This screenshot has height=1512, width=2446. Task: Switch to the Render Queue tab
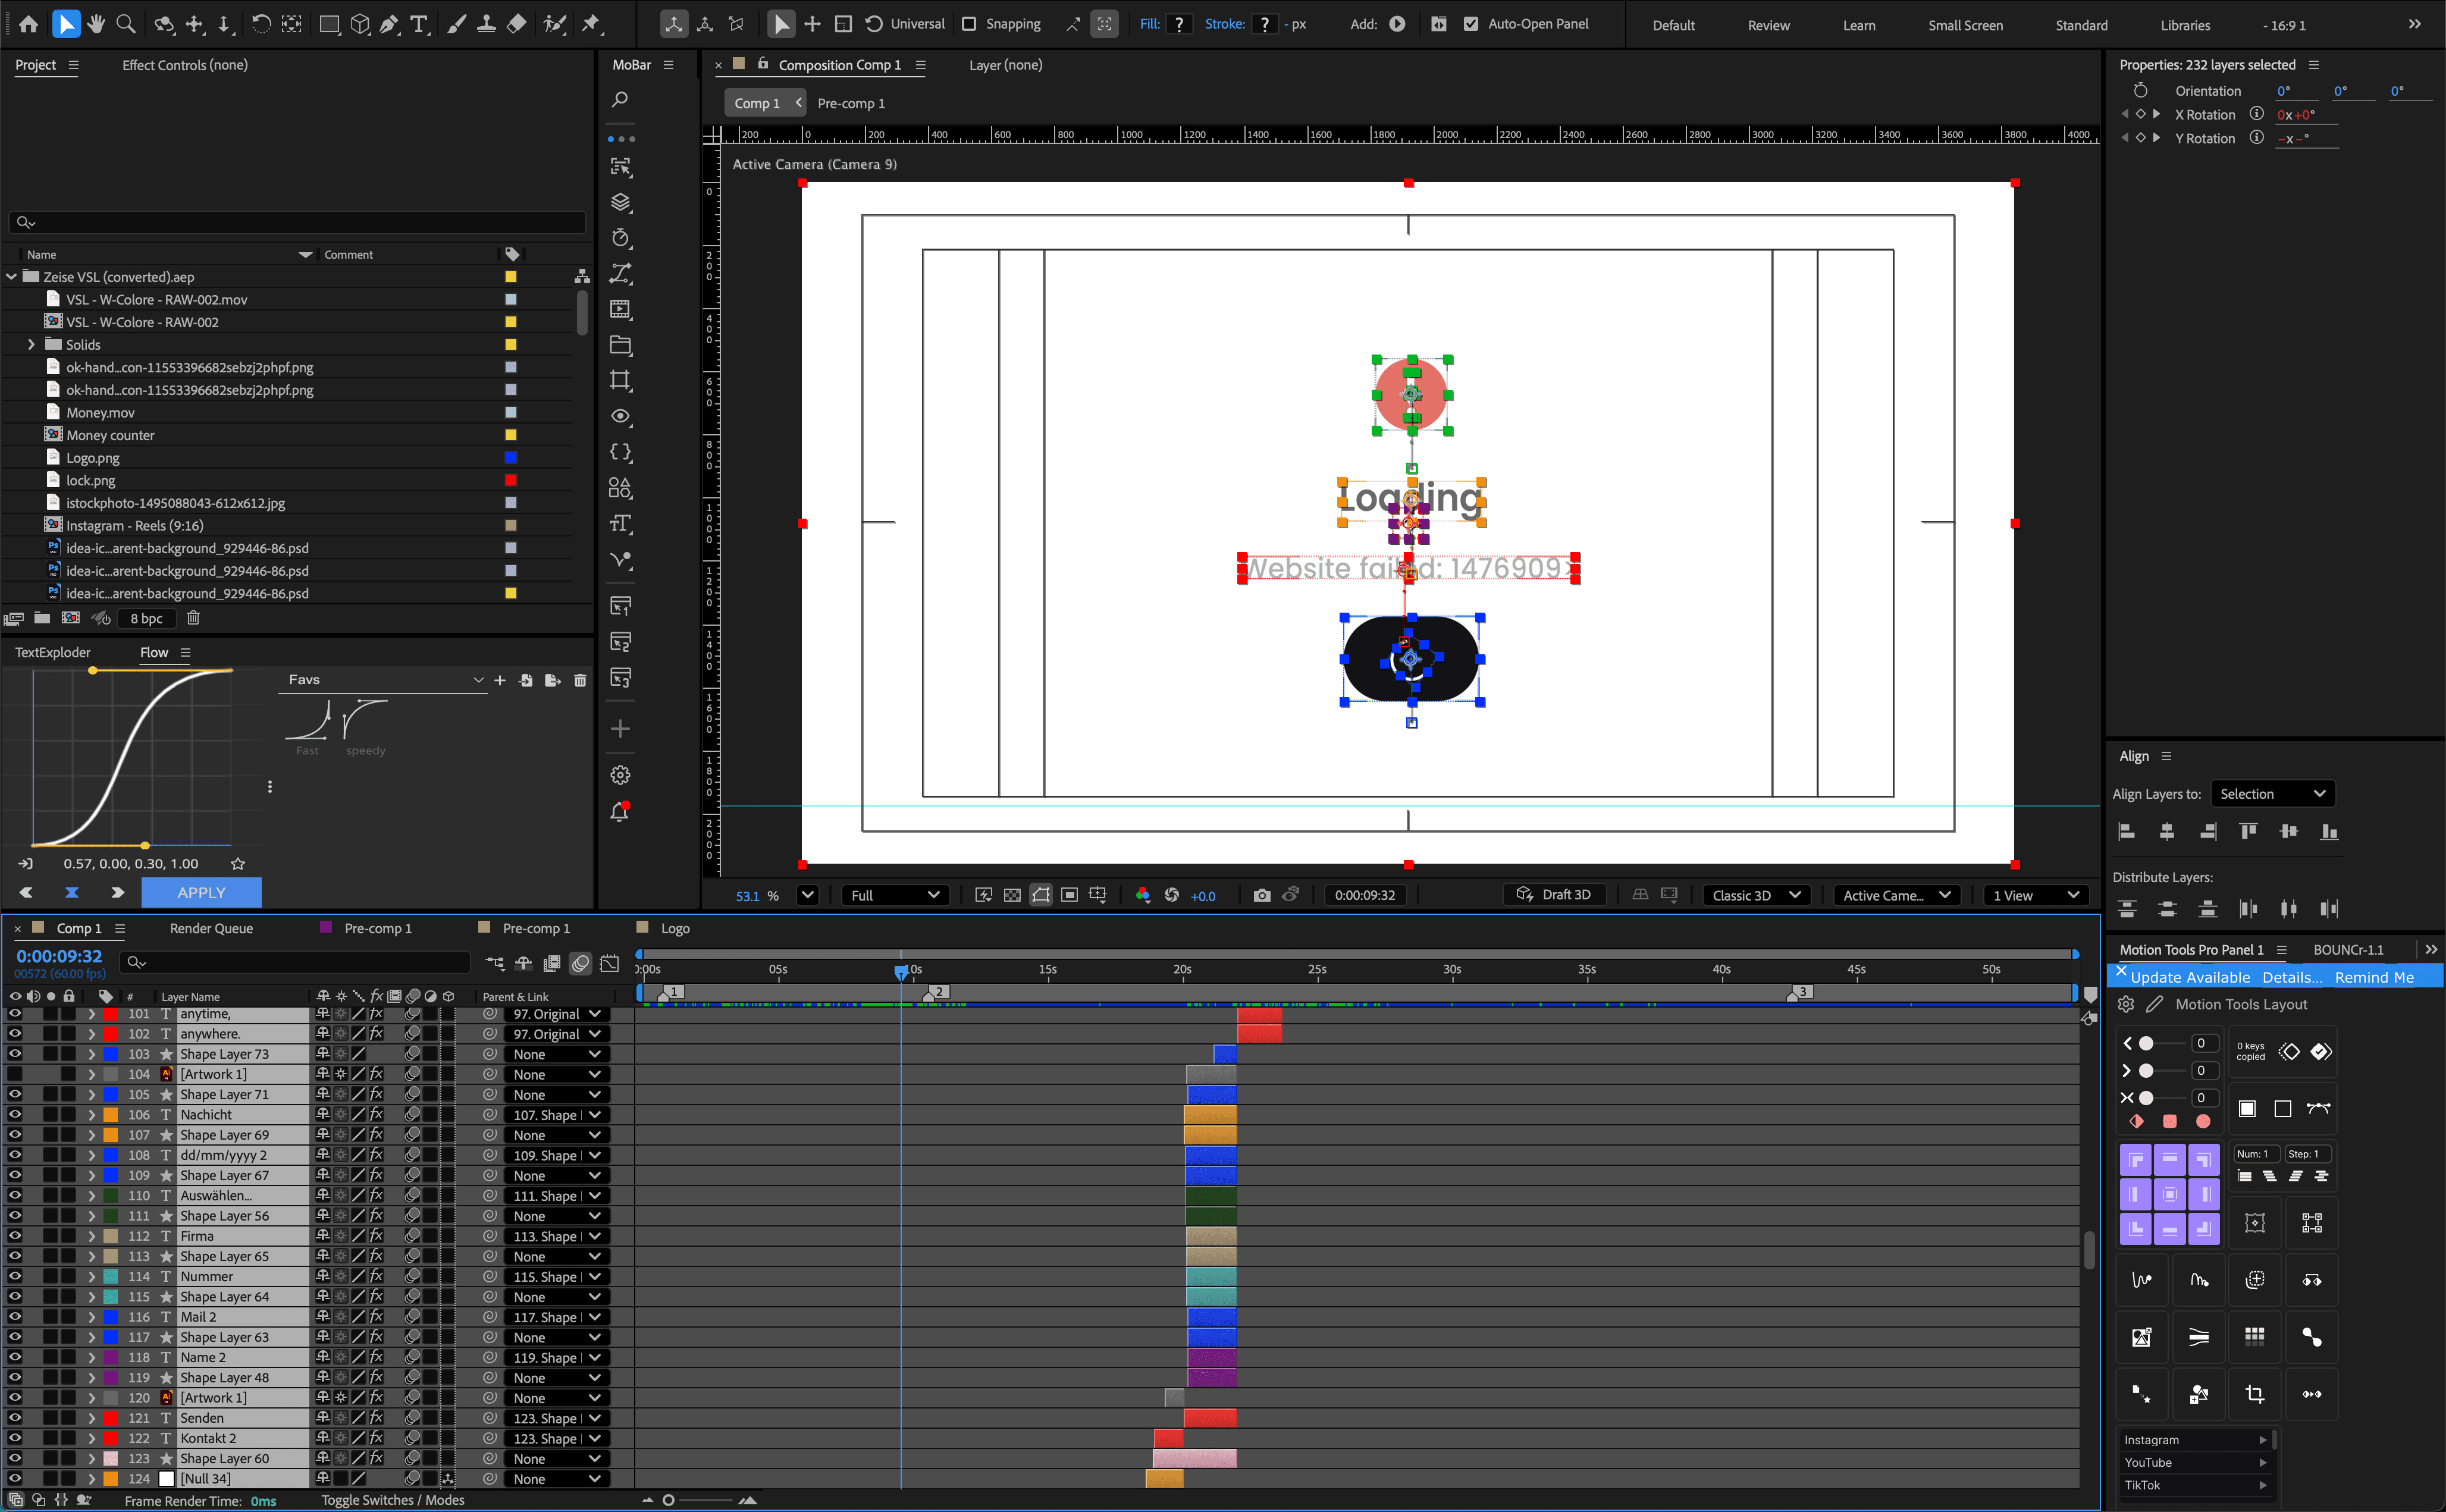point(211,928)
